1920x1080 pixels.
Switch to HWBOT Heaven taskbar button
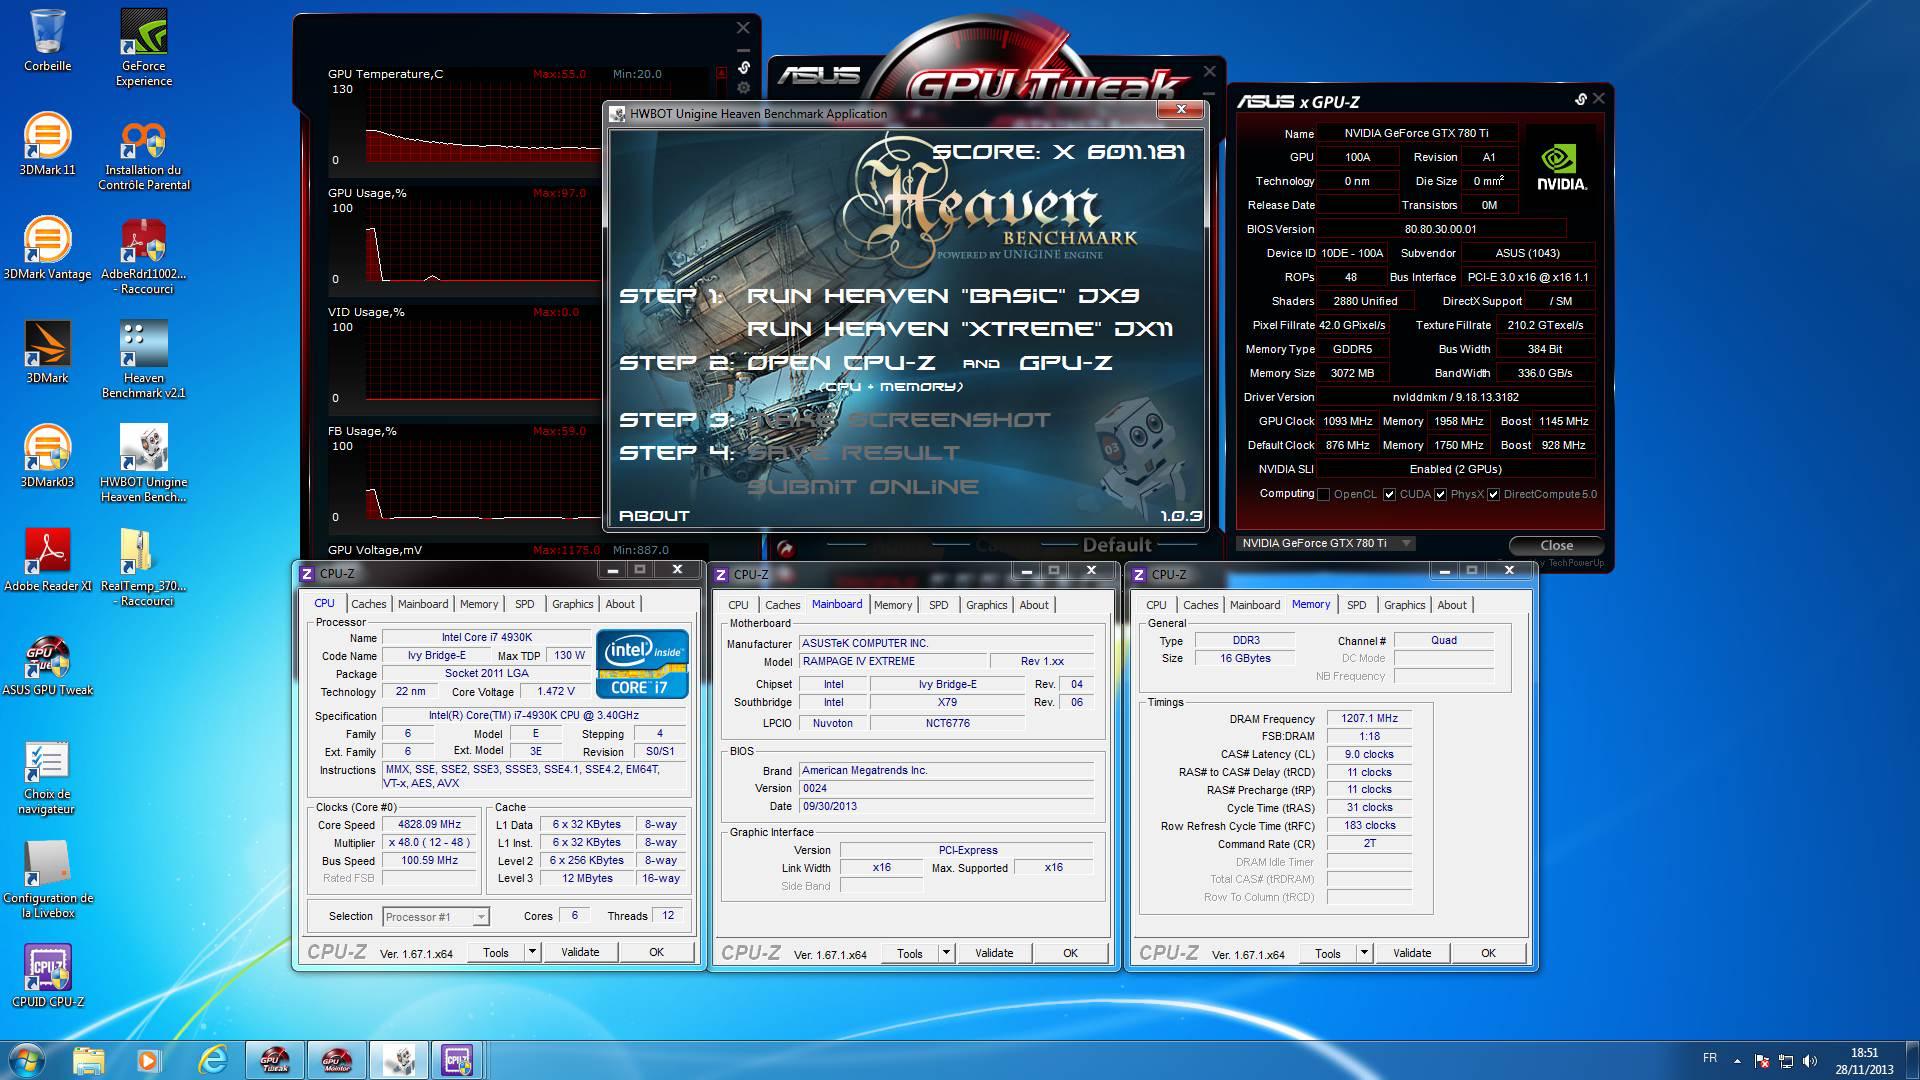(399, 1060)
